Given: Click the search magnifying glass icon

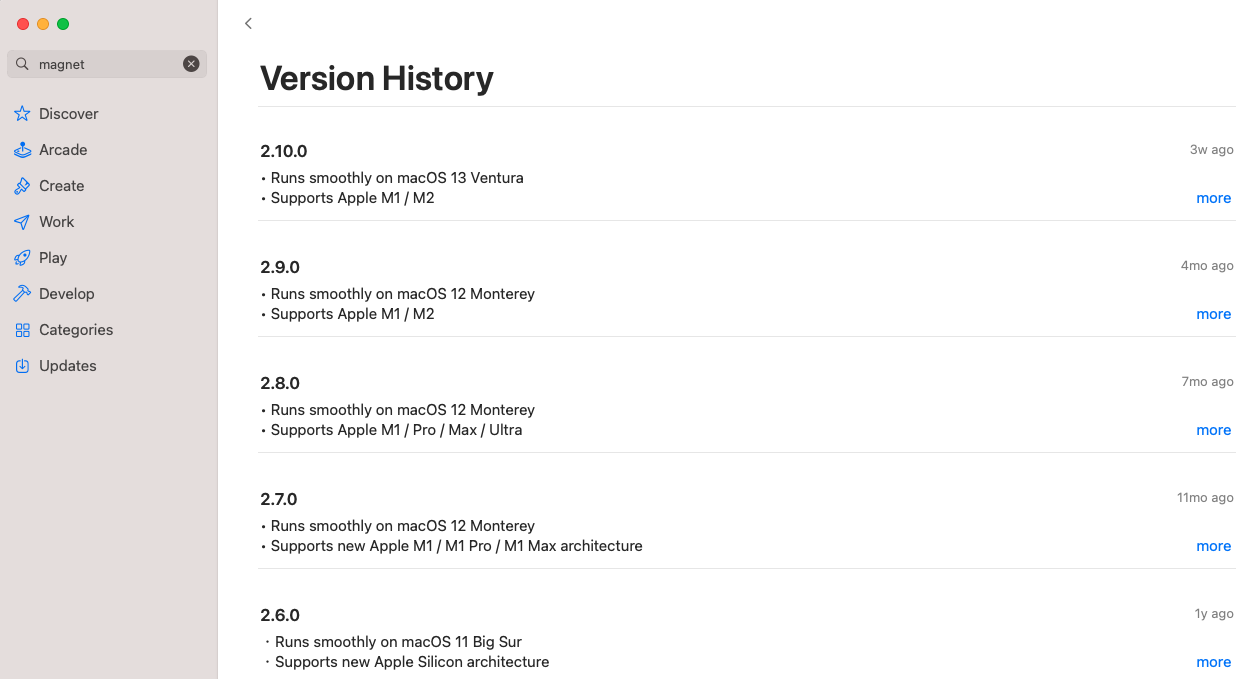Looking at the screenshot, I should (22, 64).
